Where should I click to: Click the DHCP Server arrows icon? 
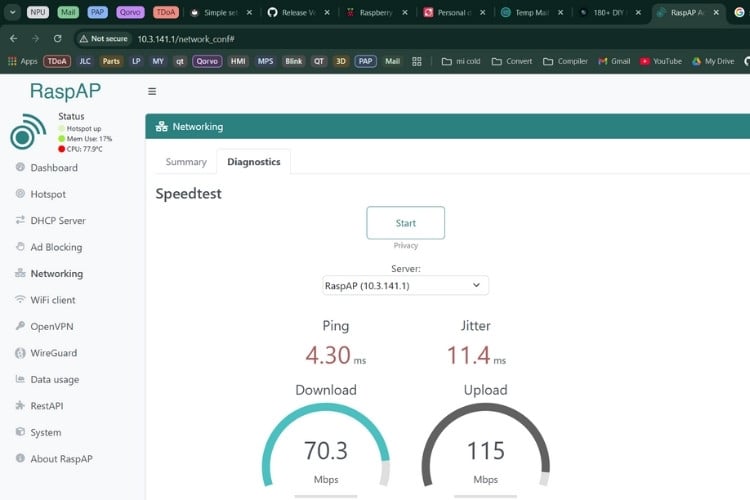pos(20,220)
